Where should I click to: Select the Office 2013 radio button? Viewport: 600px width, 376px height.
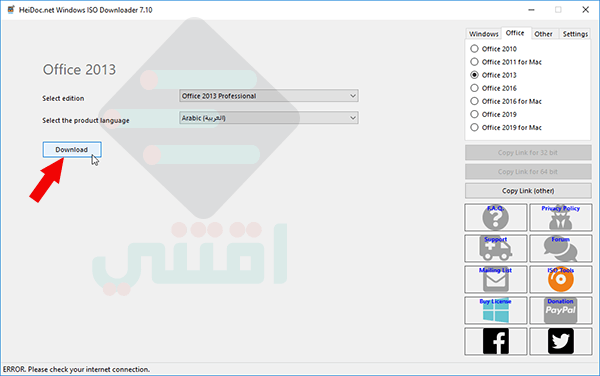[x=474, y=75]
